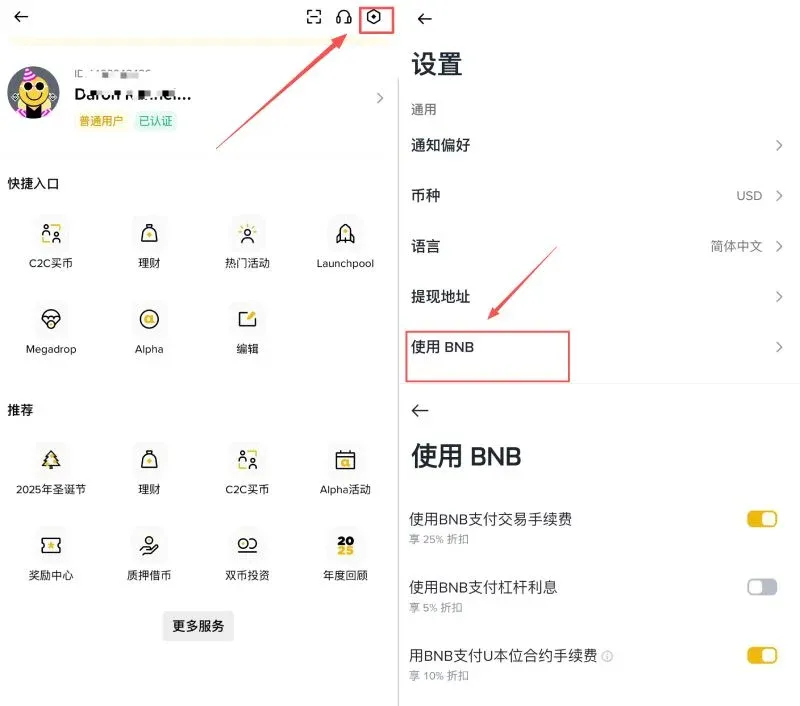Tap the 快捷入口 heading
800x706 pixels.
tap(33, 184)
